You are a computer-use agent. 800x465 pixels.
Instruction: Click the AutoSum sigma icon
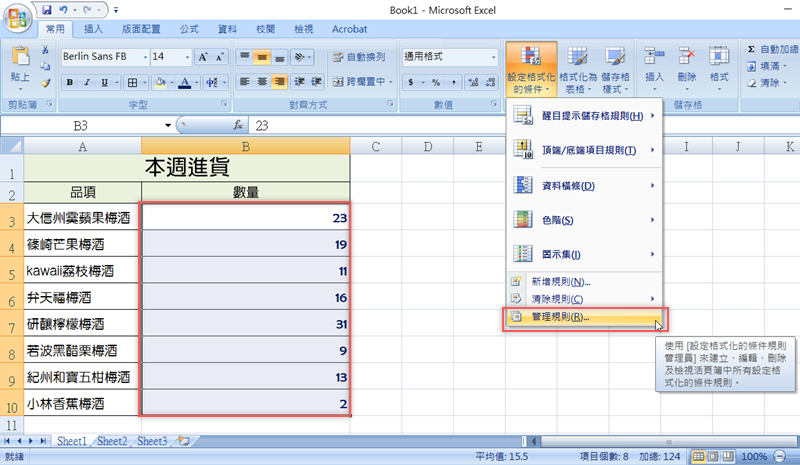[x=751, y=48]
